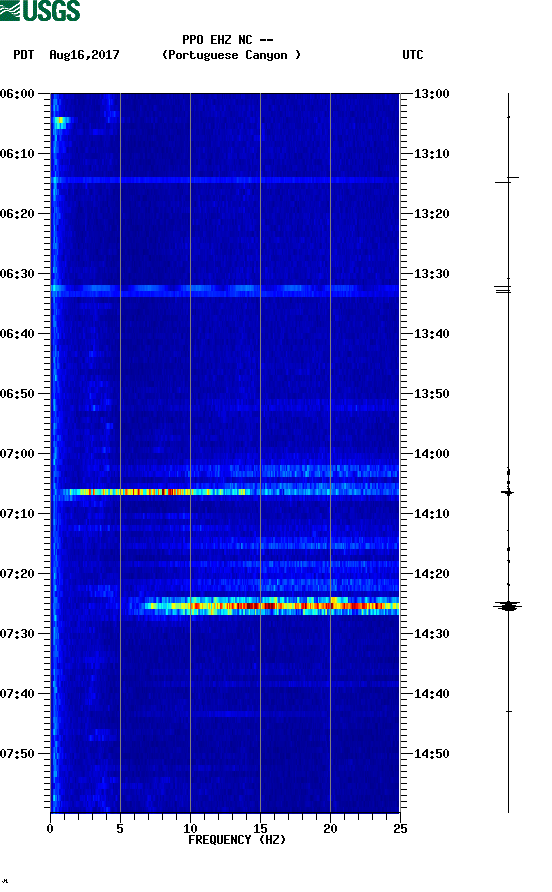Click the '14:50' UTC time label

431,754
